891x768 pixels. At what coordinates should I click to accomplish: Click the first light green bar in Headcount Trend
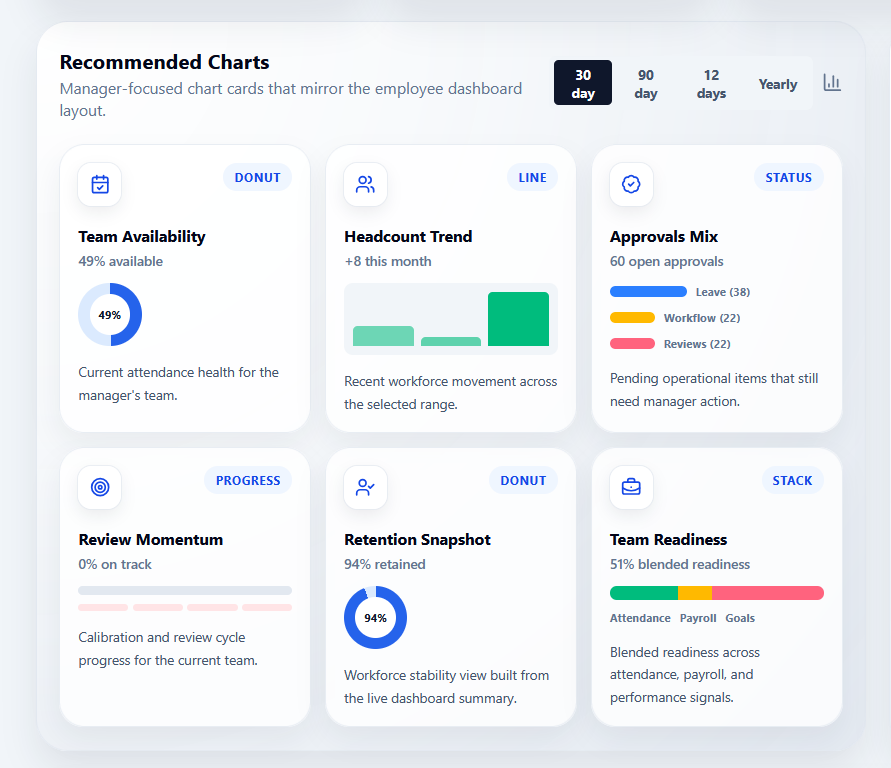384,336
